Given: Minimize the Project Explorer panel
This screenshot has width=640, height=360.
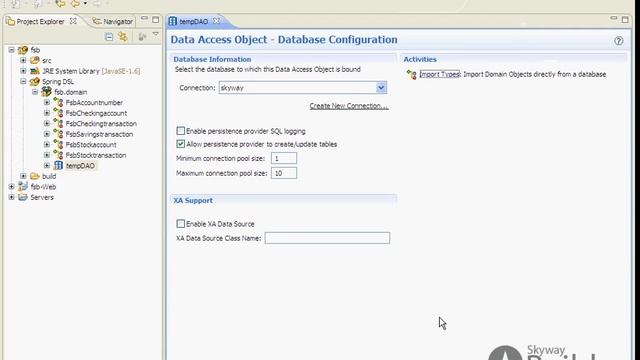Looking at the screenshot, I should 144,19.
